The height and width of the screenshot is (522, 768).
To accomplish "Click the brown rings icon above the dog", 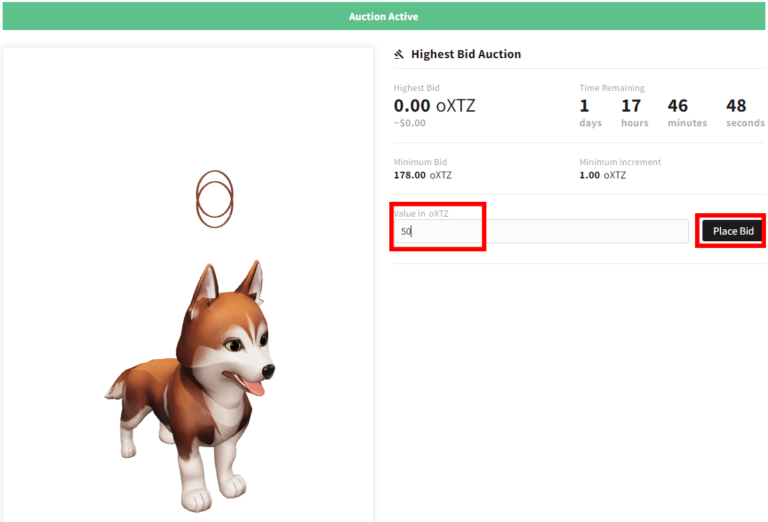I will [214, 196].
